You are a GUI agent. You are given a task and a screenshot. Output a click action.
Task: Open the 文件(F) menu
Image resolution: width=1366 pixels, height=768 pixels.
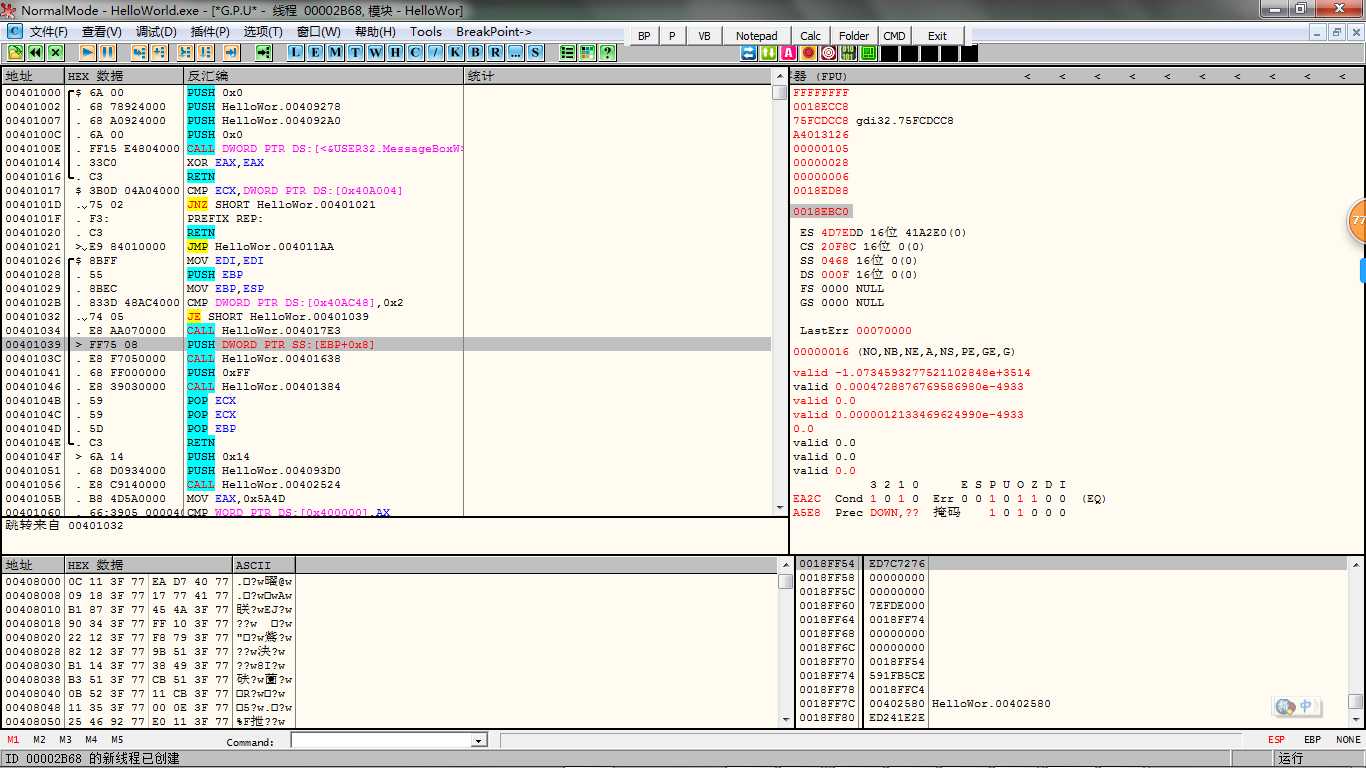(49, 32)
